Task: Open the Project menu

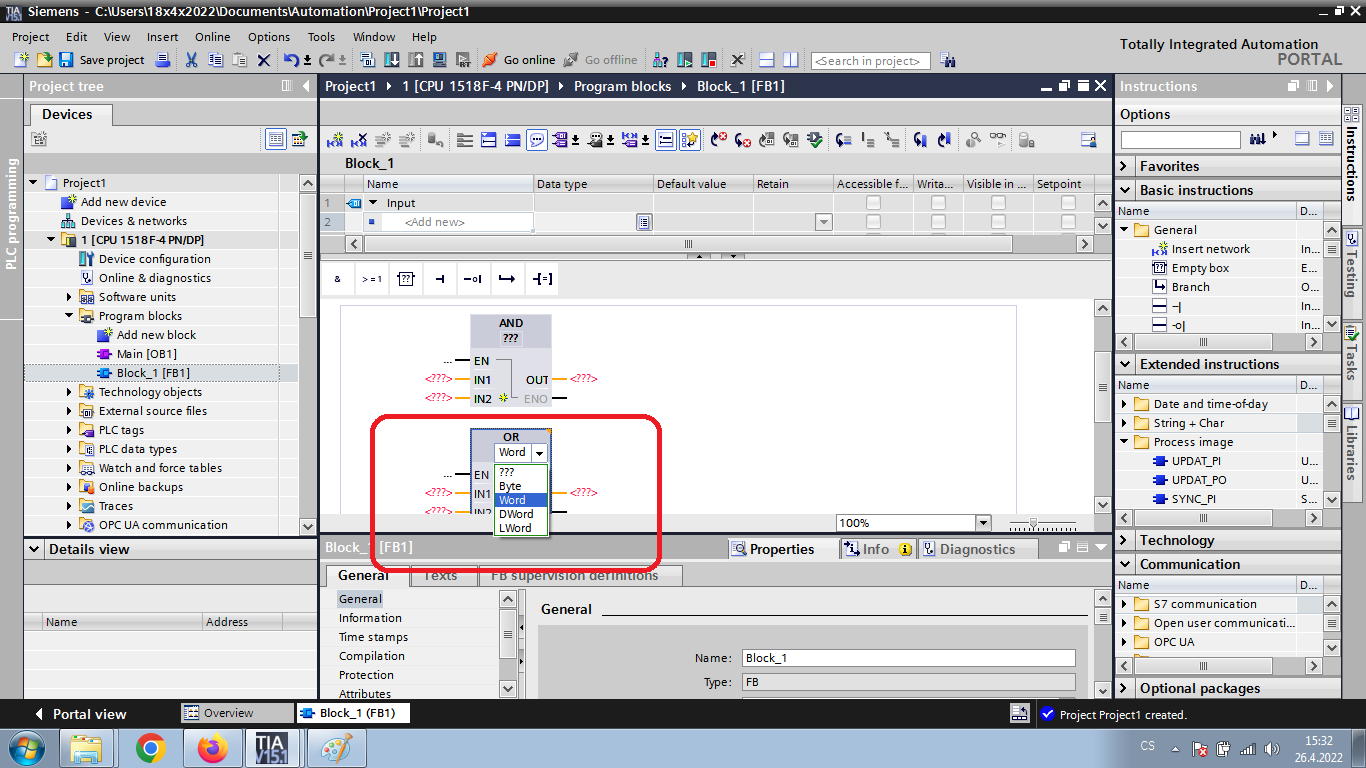Action: pyautogui.click(x=31, y=37)
